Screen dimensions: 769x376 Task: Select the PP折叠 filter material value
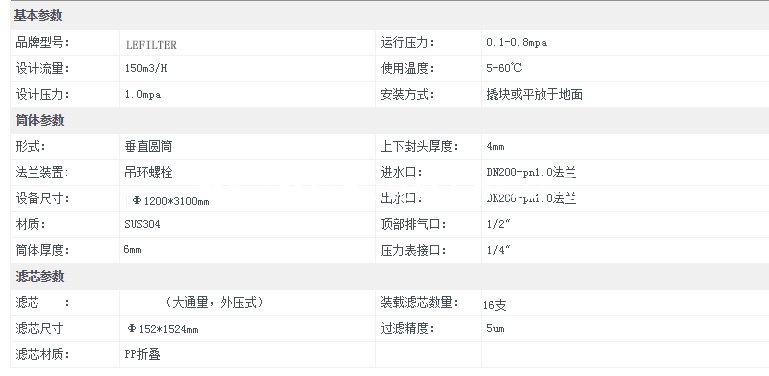pos(143,354)
